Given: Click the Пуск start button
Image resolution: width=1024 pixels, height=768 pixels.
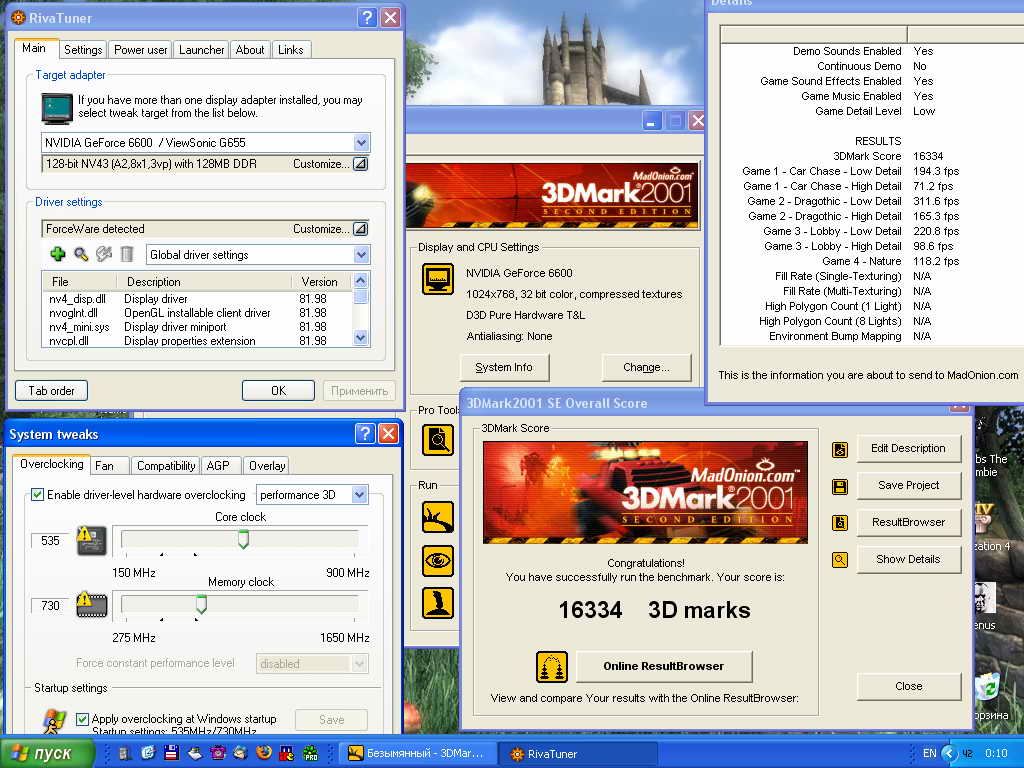Looking at the screenshot, I should 47,753.
